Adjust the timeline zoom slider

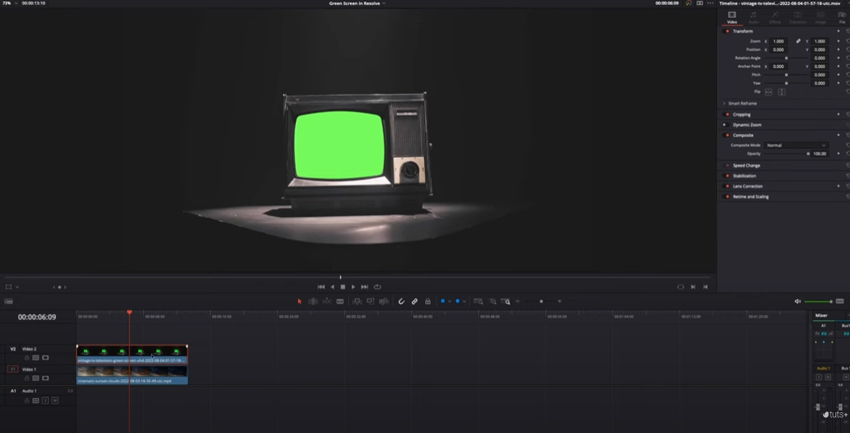click(540, 301)
